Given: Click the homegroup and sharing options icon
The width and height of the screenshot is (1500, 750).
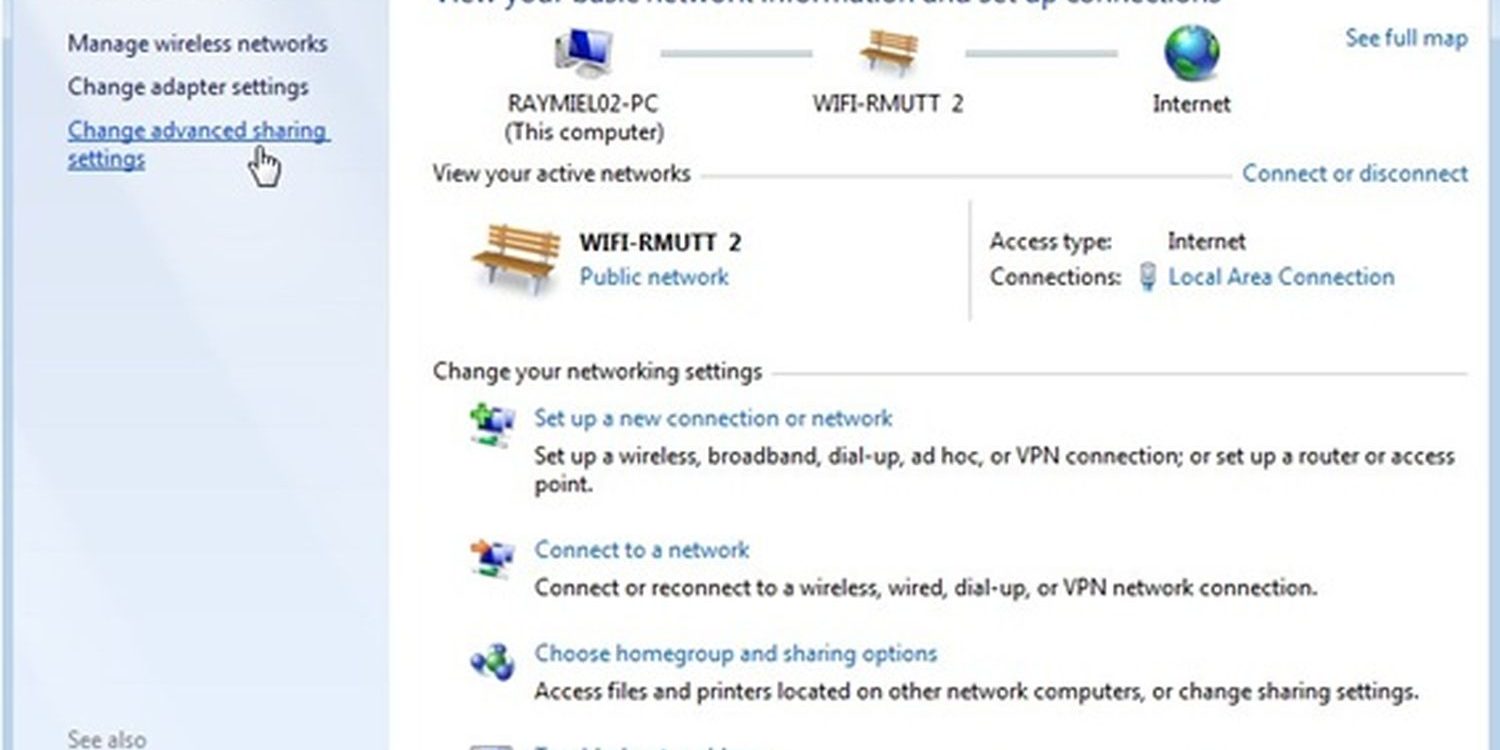Looking at the screenshot, I should 492,661.
